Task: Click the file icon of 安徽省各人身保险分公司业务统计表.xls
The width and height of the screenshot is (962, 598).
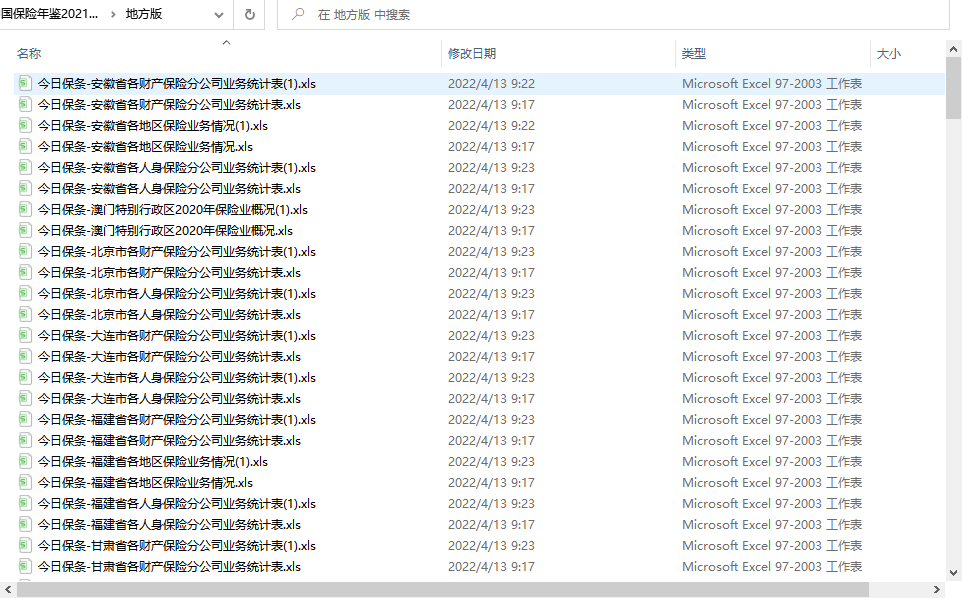Action: pos(25,188)
